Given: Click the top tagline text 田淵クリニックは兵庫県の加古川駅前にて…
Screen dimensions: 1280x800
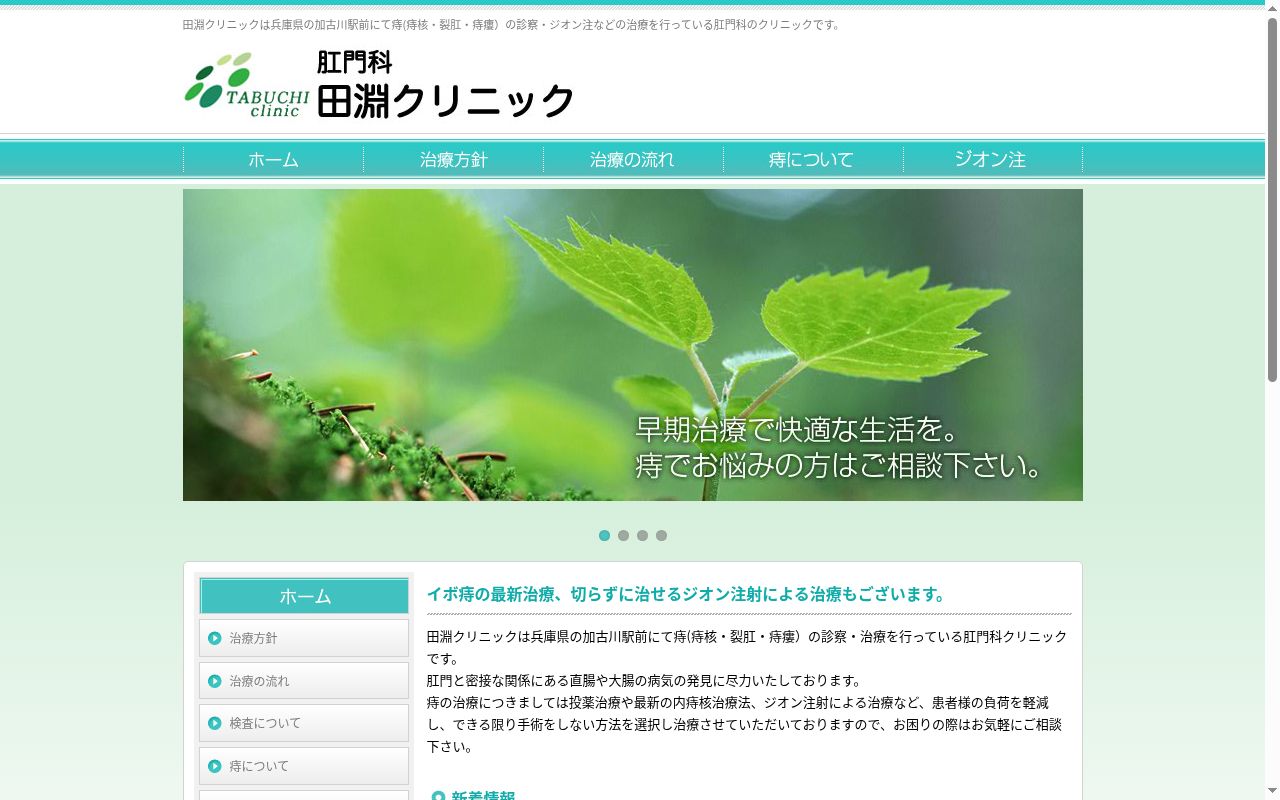Looking at the screenshot, I should click(513, 25).
